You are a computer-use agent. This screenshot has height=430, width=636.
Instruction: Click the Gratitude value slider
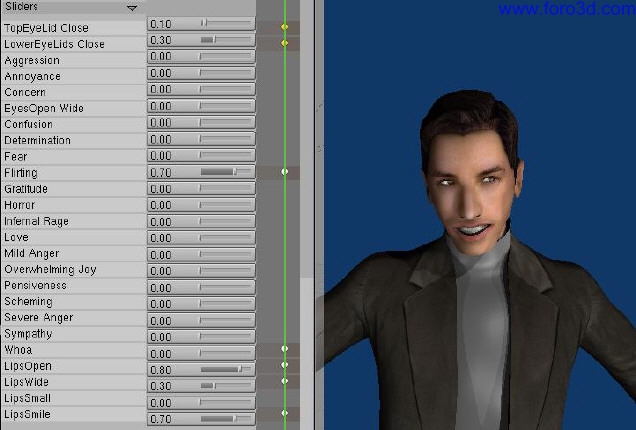[201, 189]
